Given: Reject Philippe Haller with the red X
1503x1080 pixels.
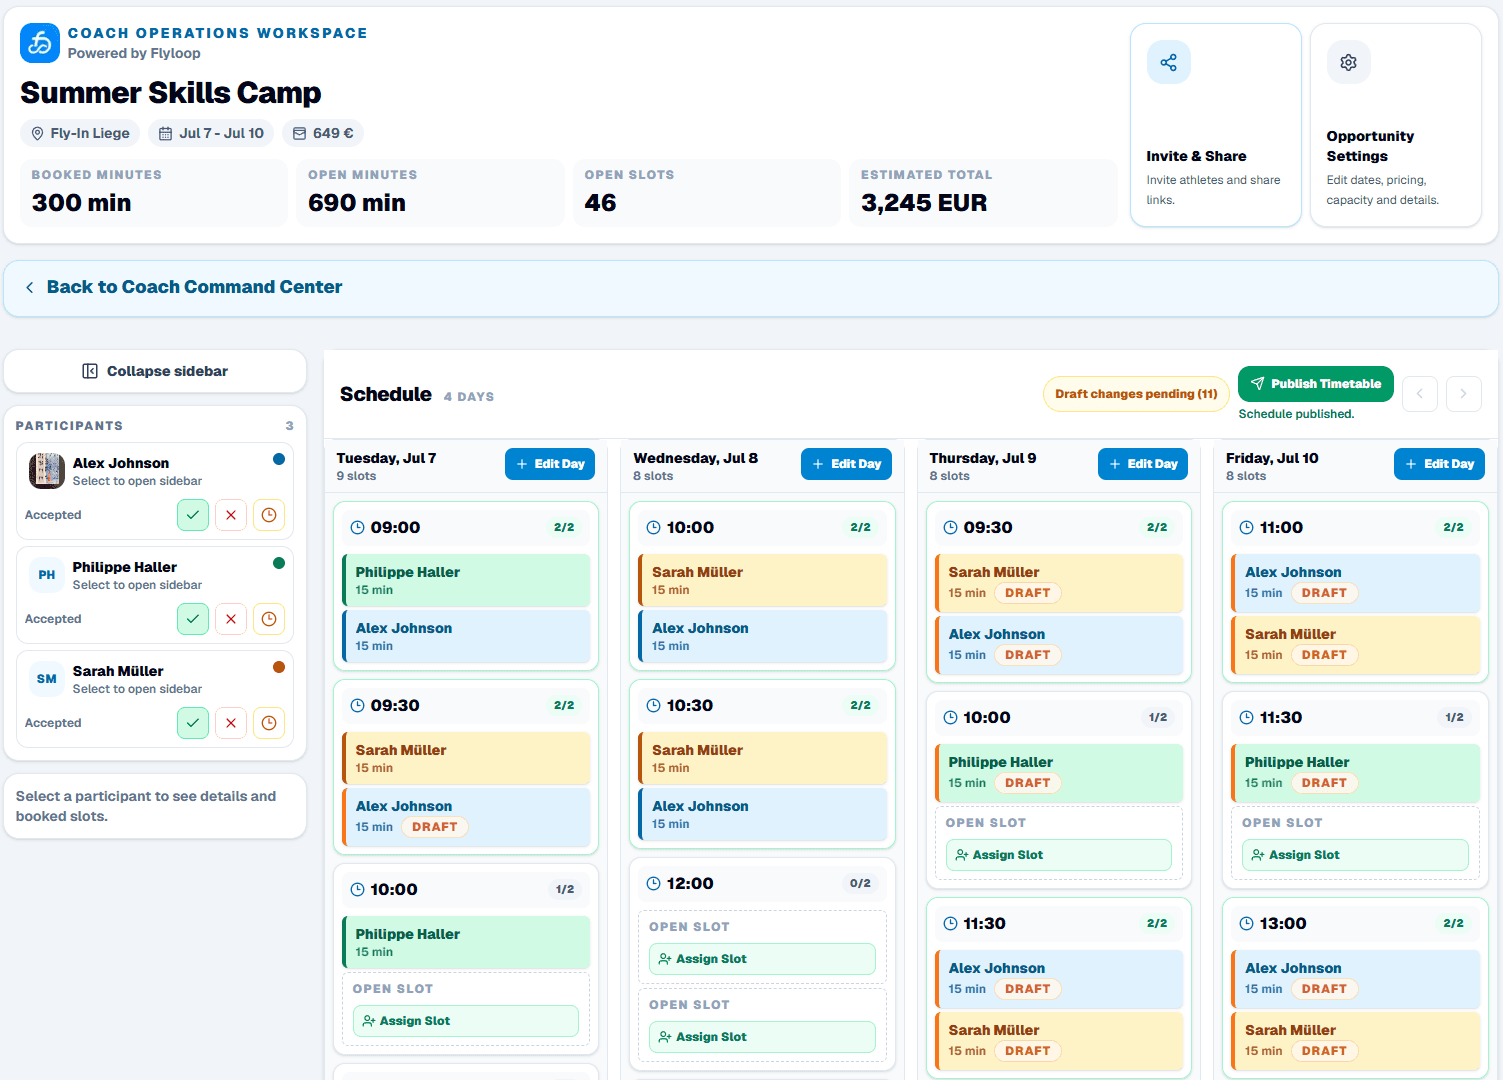Looking at the screenshot, I should point(231,619).
